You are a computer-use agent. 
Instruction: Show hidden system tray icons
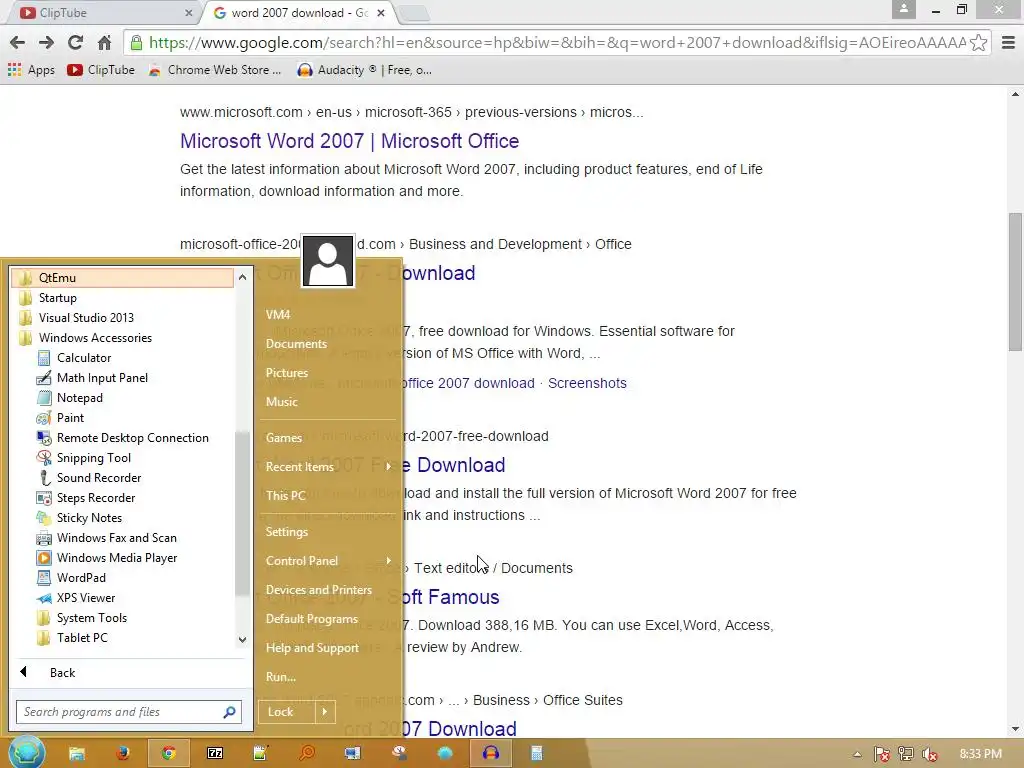857,754
